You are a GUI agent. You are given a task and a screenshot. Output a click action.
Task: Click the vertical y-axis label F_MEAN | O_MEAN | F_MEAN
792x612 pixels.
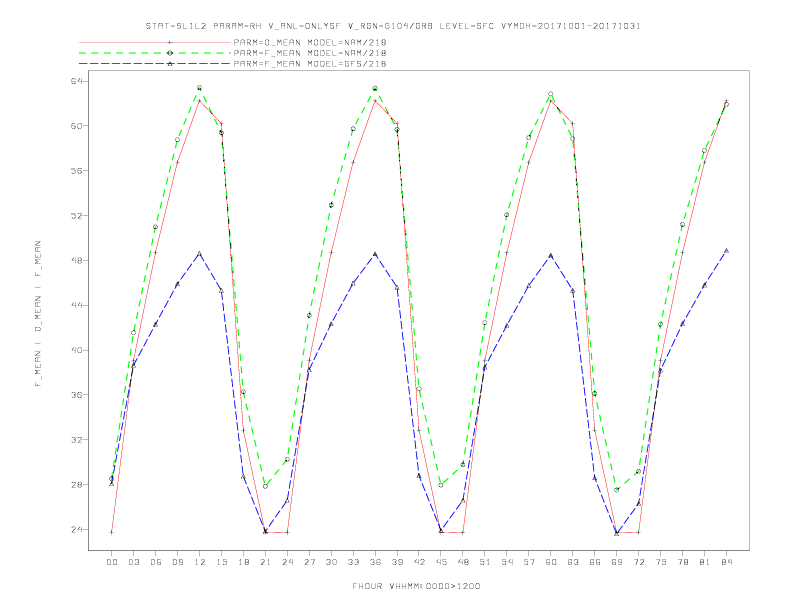pyautogui.click(x=38, y=314)
